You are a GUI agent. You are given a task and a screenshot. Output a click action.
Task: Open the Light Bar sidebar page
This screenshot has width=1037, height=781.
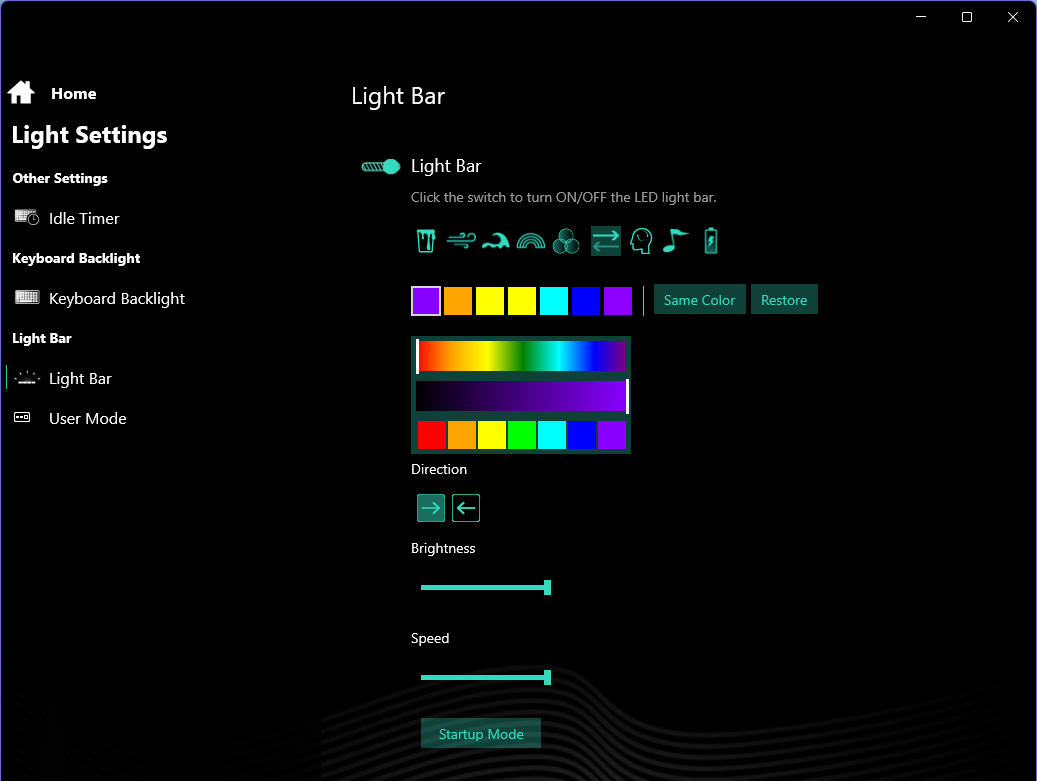(x=80, y=378)
